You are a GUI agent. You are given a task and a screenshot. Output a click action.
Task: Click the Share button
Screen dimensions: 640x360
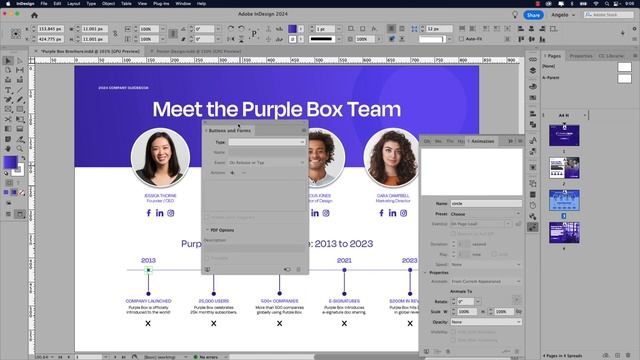click(533, 15)
